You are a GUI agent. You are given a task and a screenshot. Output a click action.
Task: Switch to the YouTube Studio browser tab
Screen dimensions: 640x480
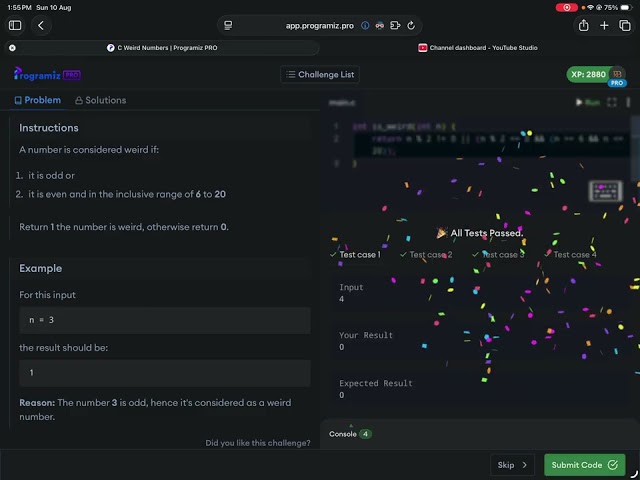pyautogui.click(x=478, y=47)
